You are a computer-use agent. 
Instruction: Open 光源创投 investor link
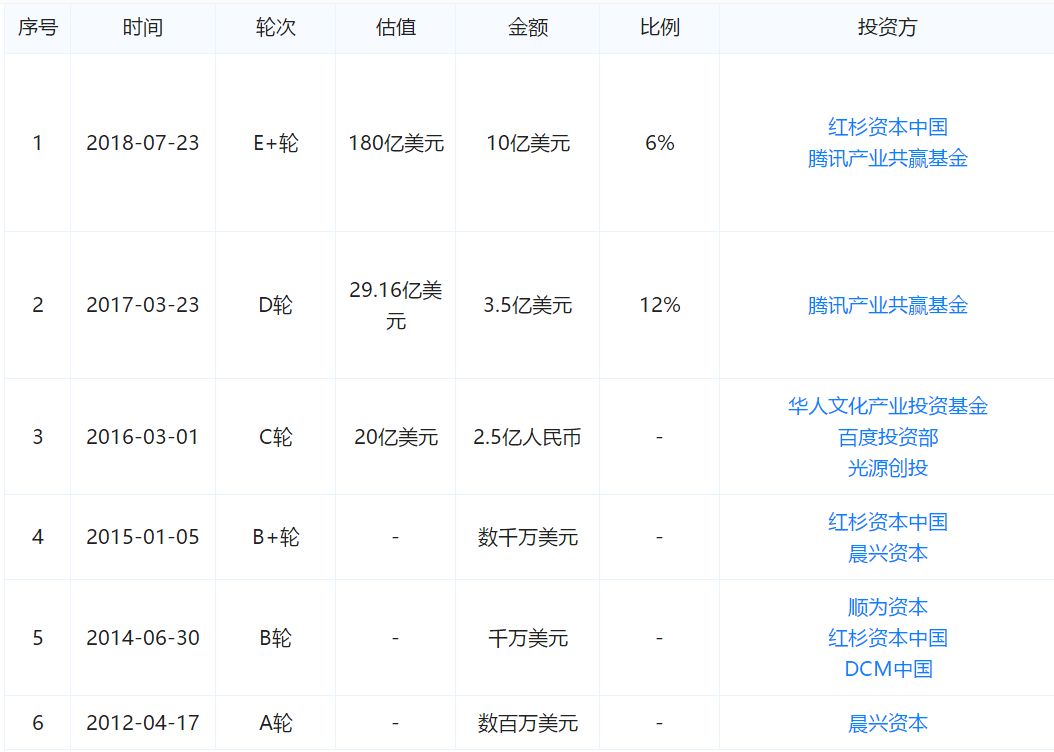click(x=887, y=468)
